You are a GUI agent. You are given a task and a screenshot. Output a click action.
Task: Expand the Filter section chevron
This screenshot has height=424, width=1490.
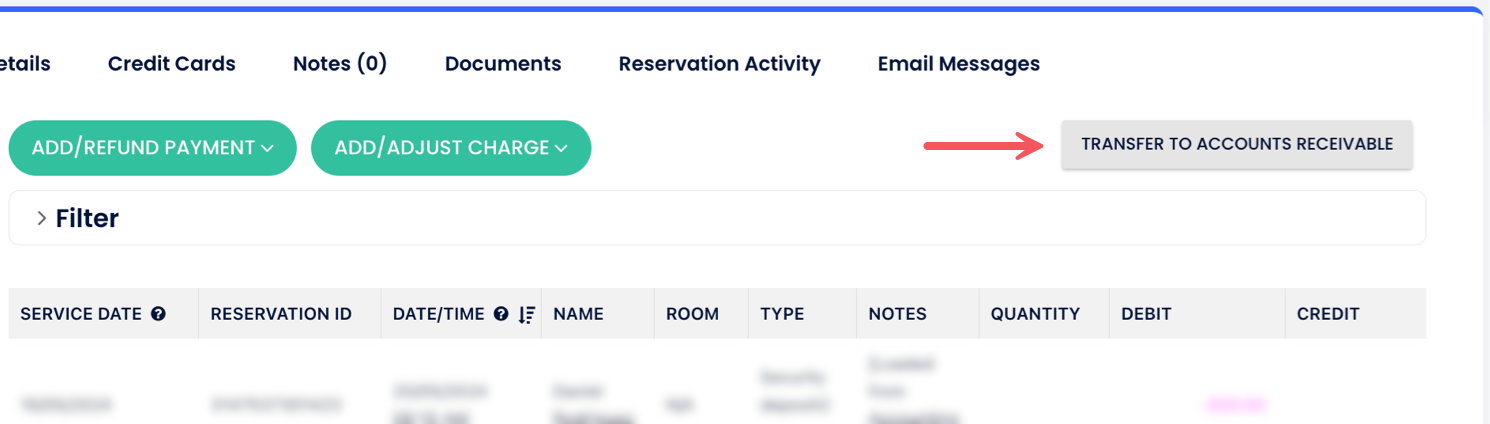tap(42, 218)
